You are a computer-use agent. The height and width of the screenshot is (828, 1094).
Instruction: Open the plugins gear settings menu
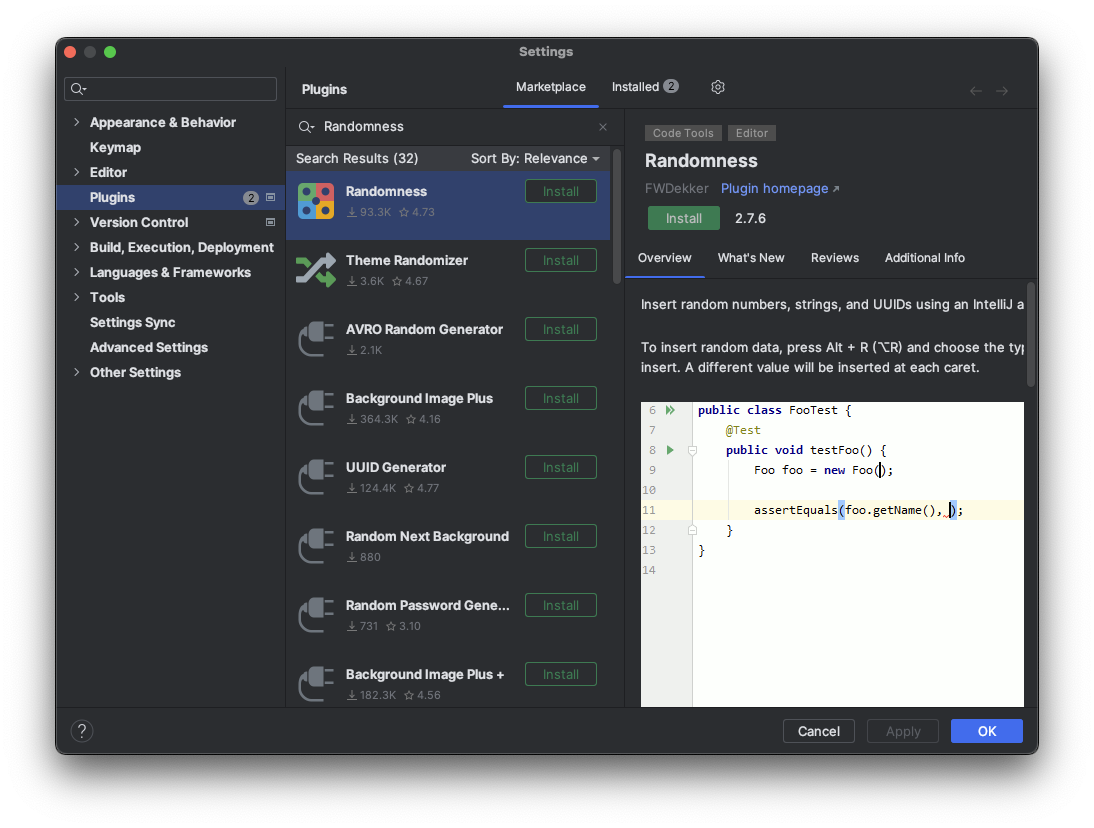(x=718, y=87)
